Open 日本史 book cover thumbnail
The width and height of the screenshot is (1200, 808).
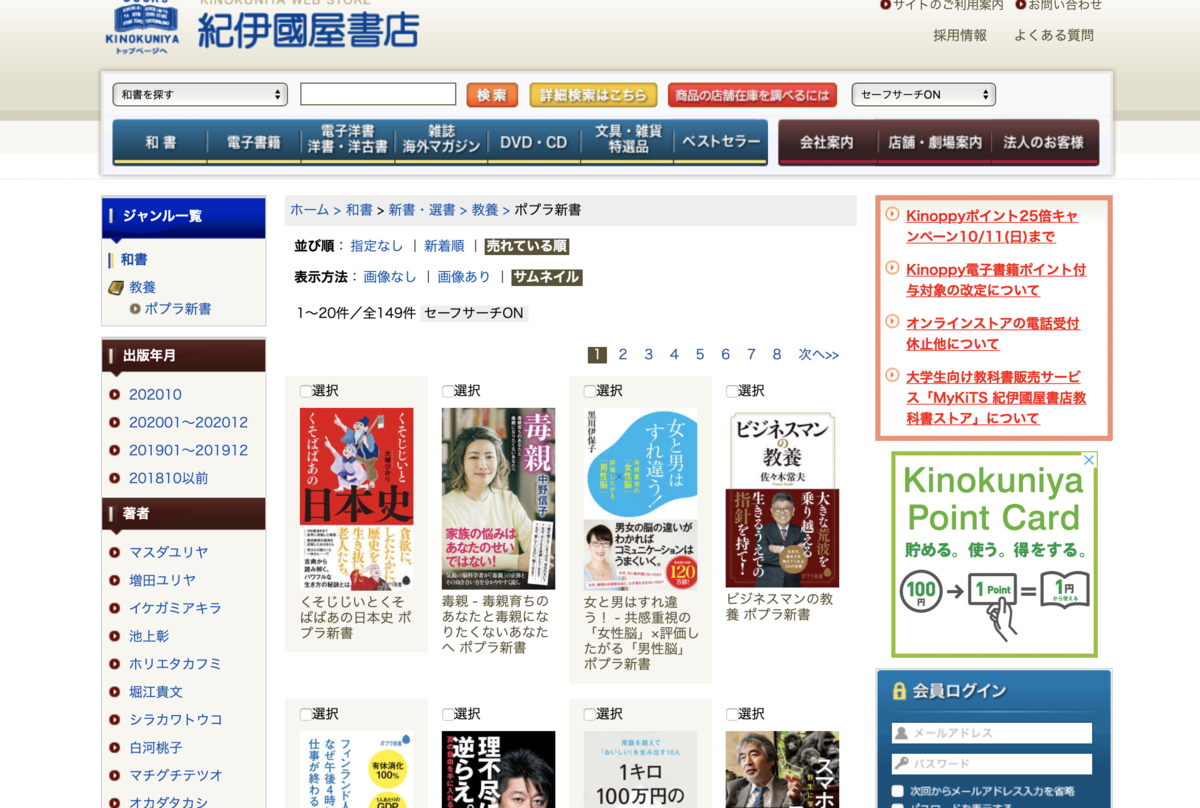(x=356, y=497)
